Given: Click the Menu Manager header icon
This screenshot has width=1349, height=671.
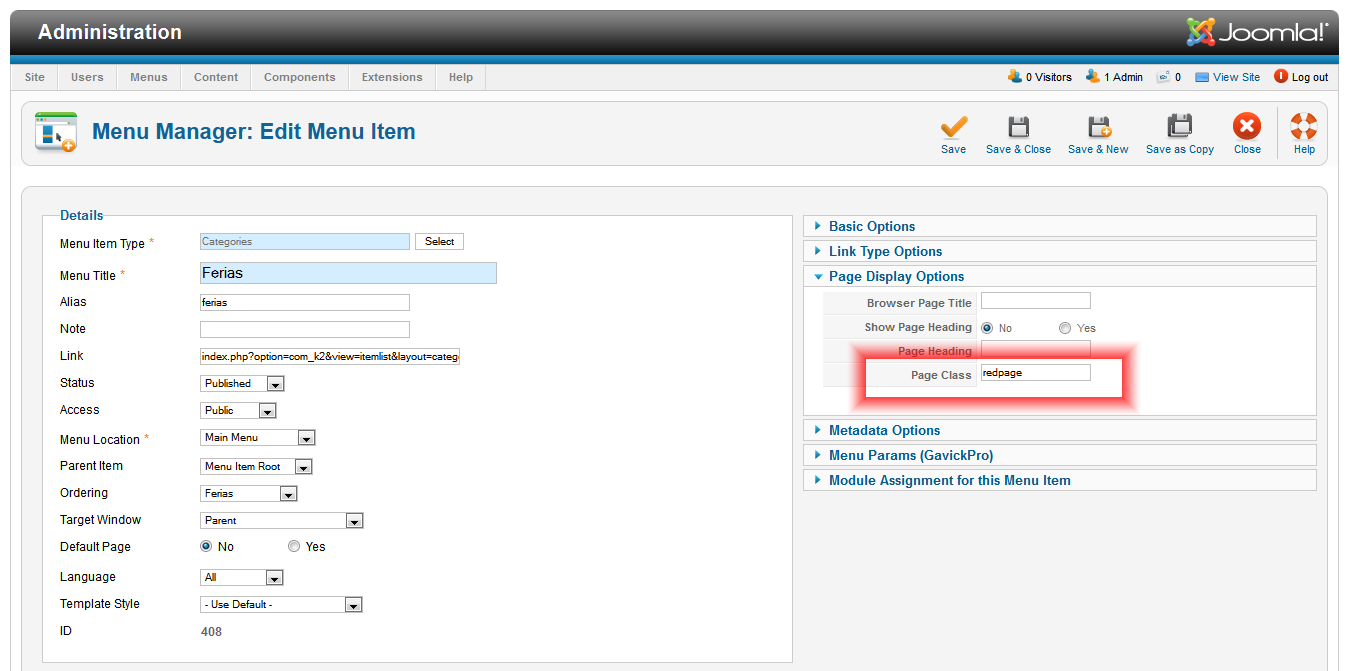Looking at the screenshot, I should 56,132.
